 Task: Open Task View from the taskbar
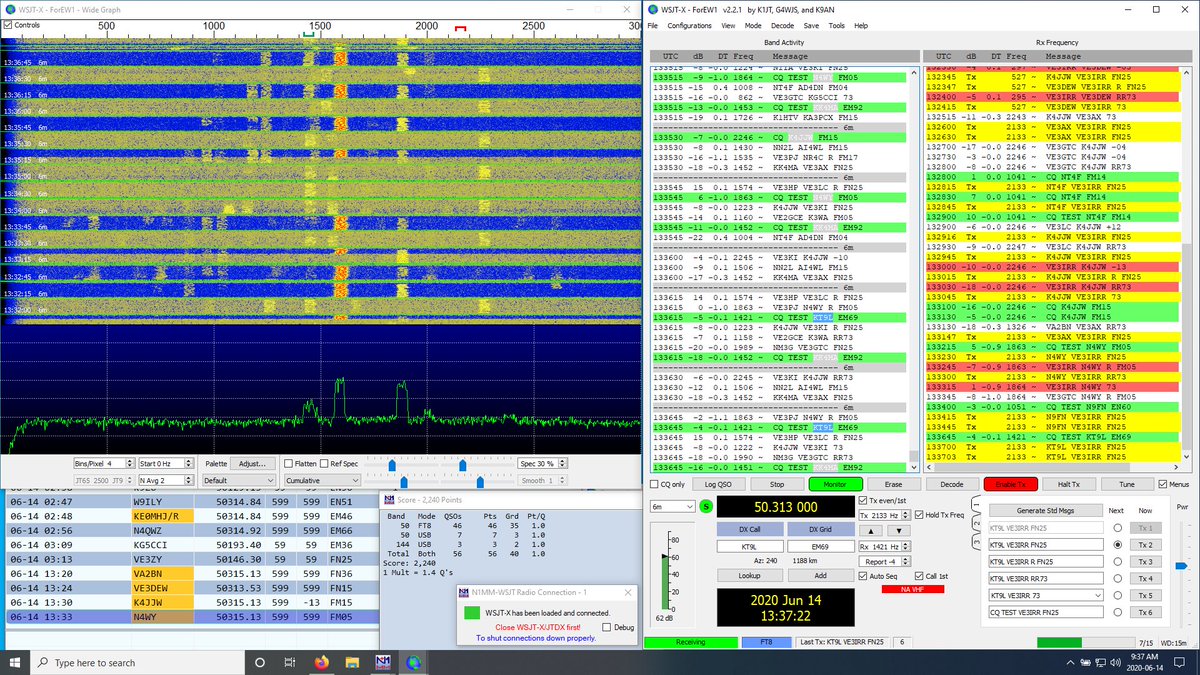[288, 662]
